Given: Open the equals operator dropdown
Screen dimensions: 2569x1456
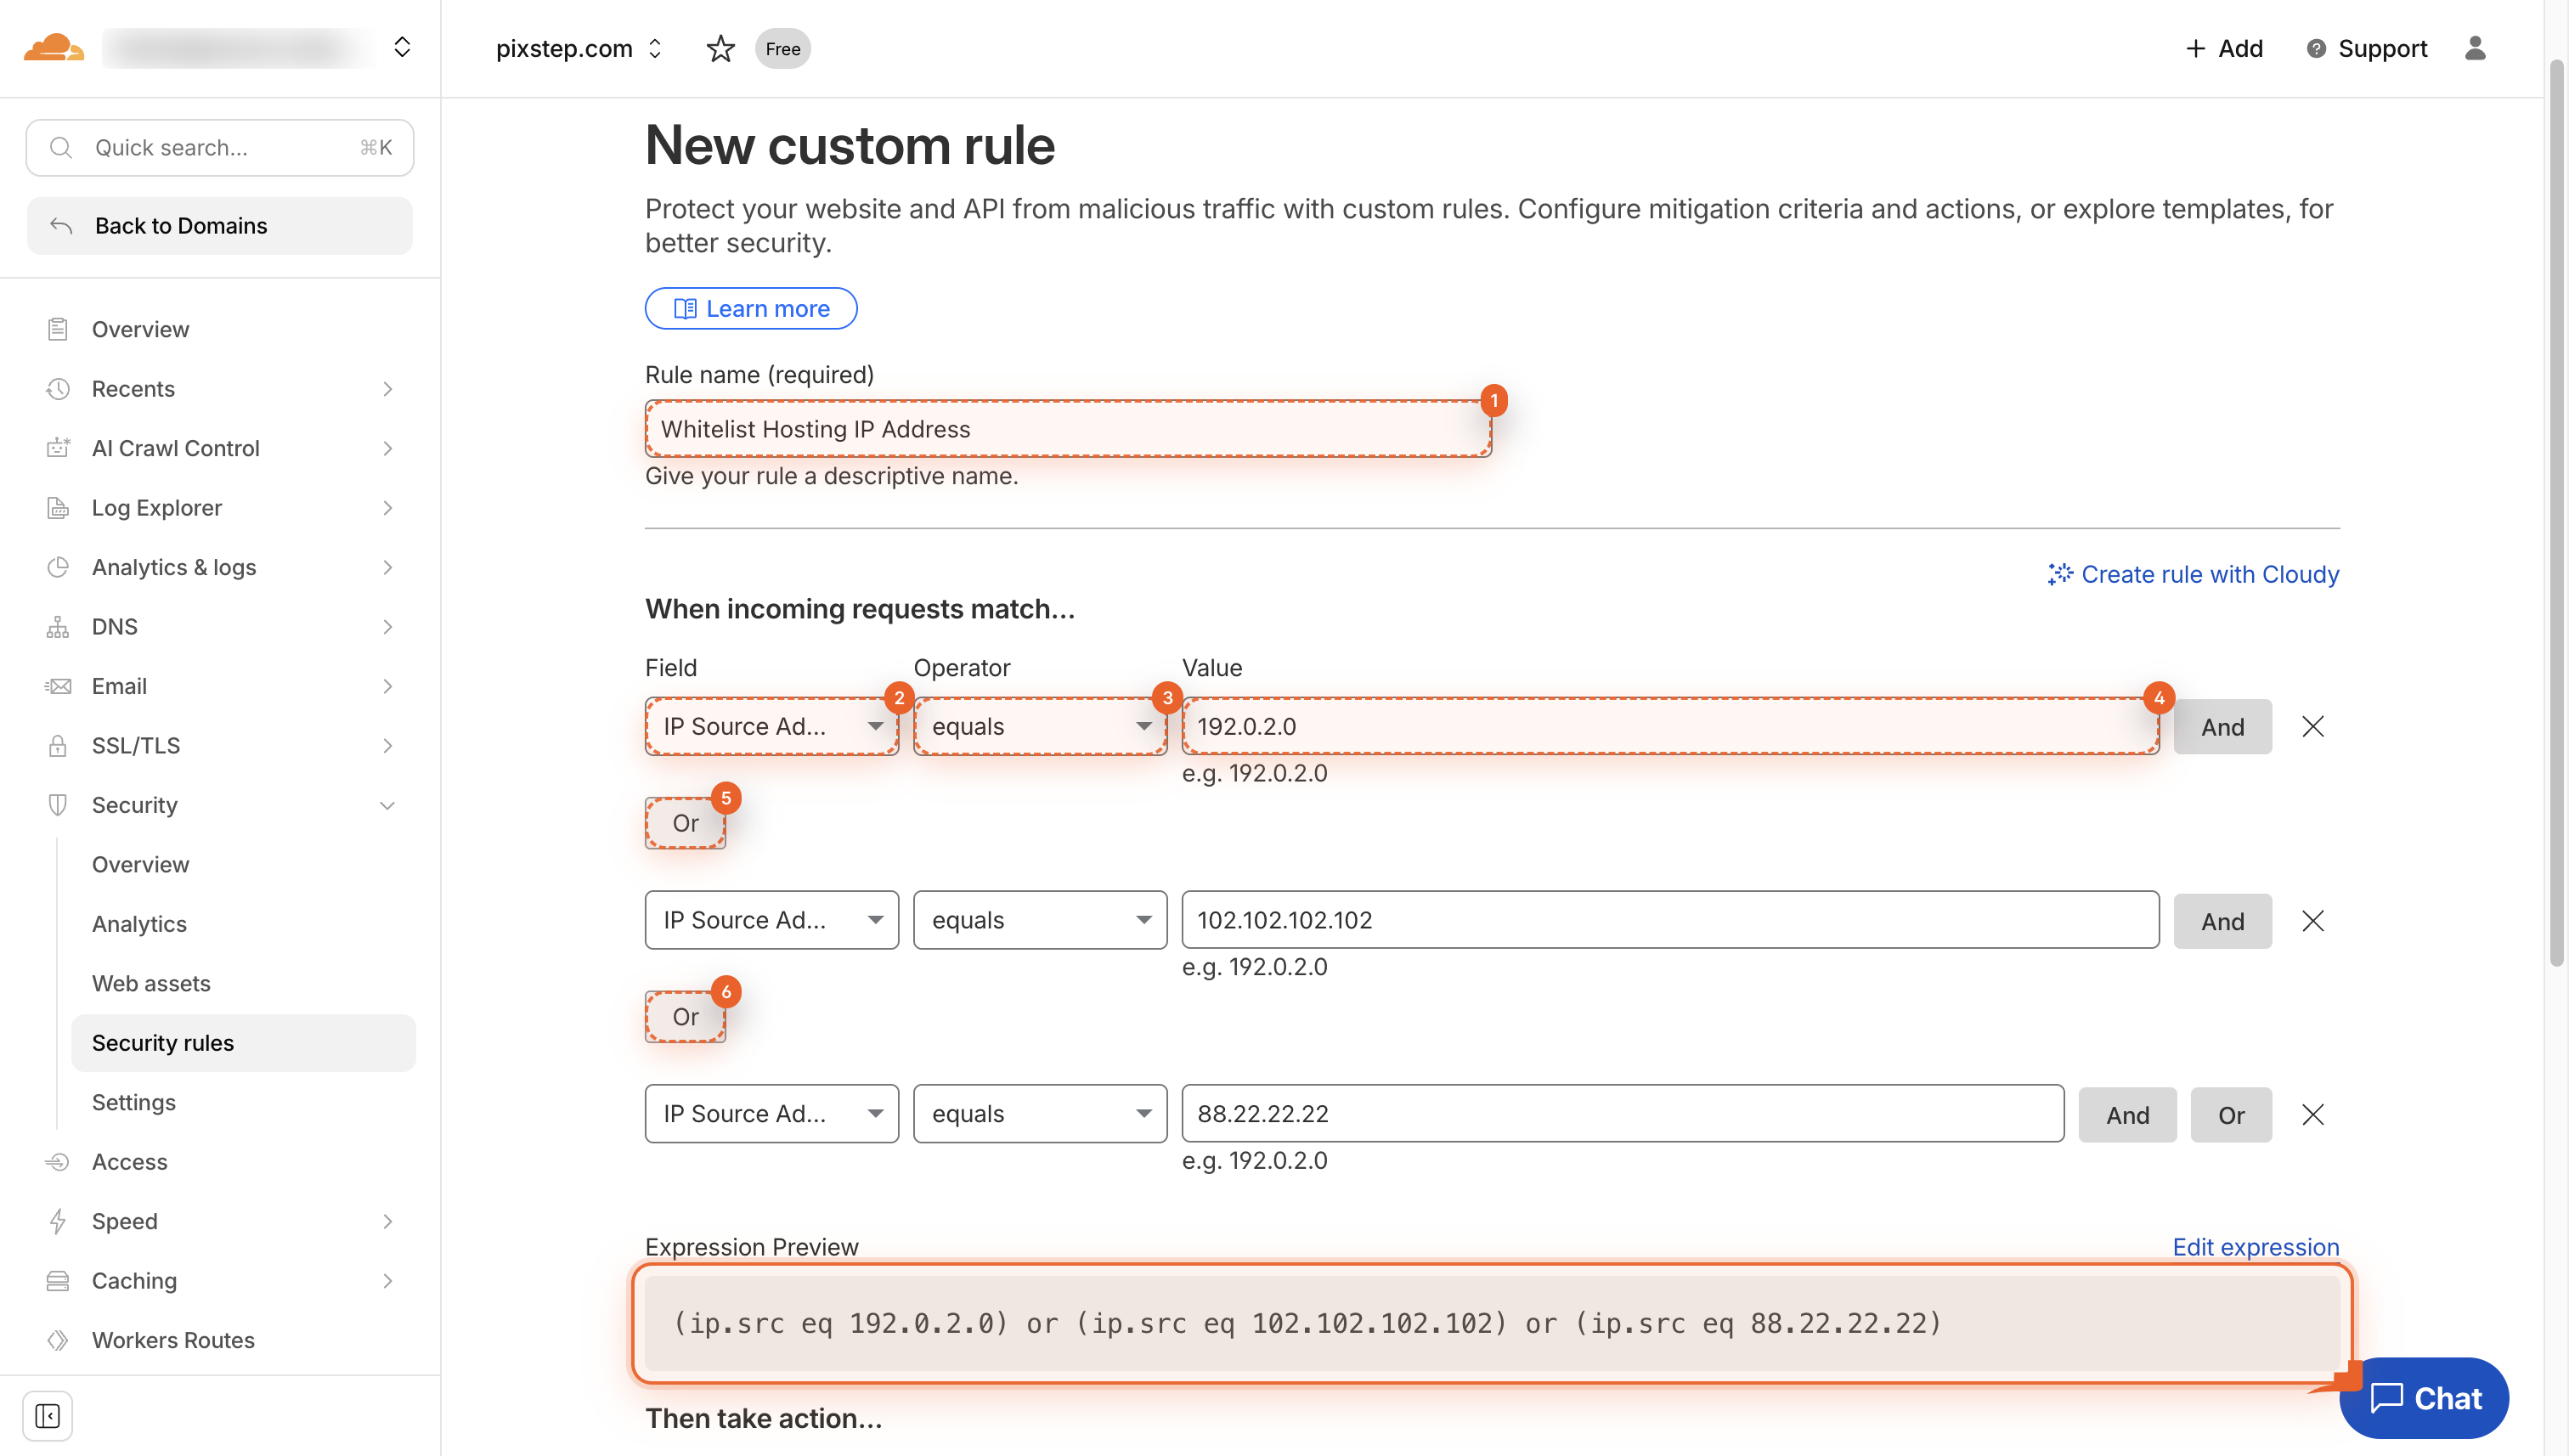Looking at the screenshot, I should 1040,726.
